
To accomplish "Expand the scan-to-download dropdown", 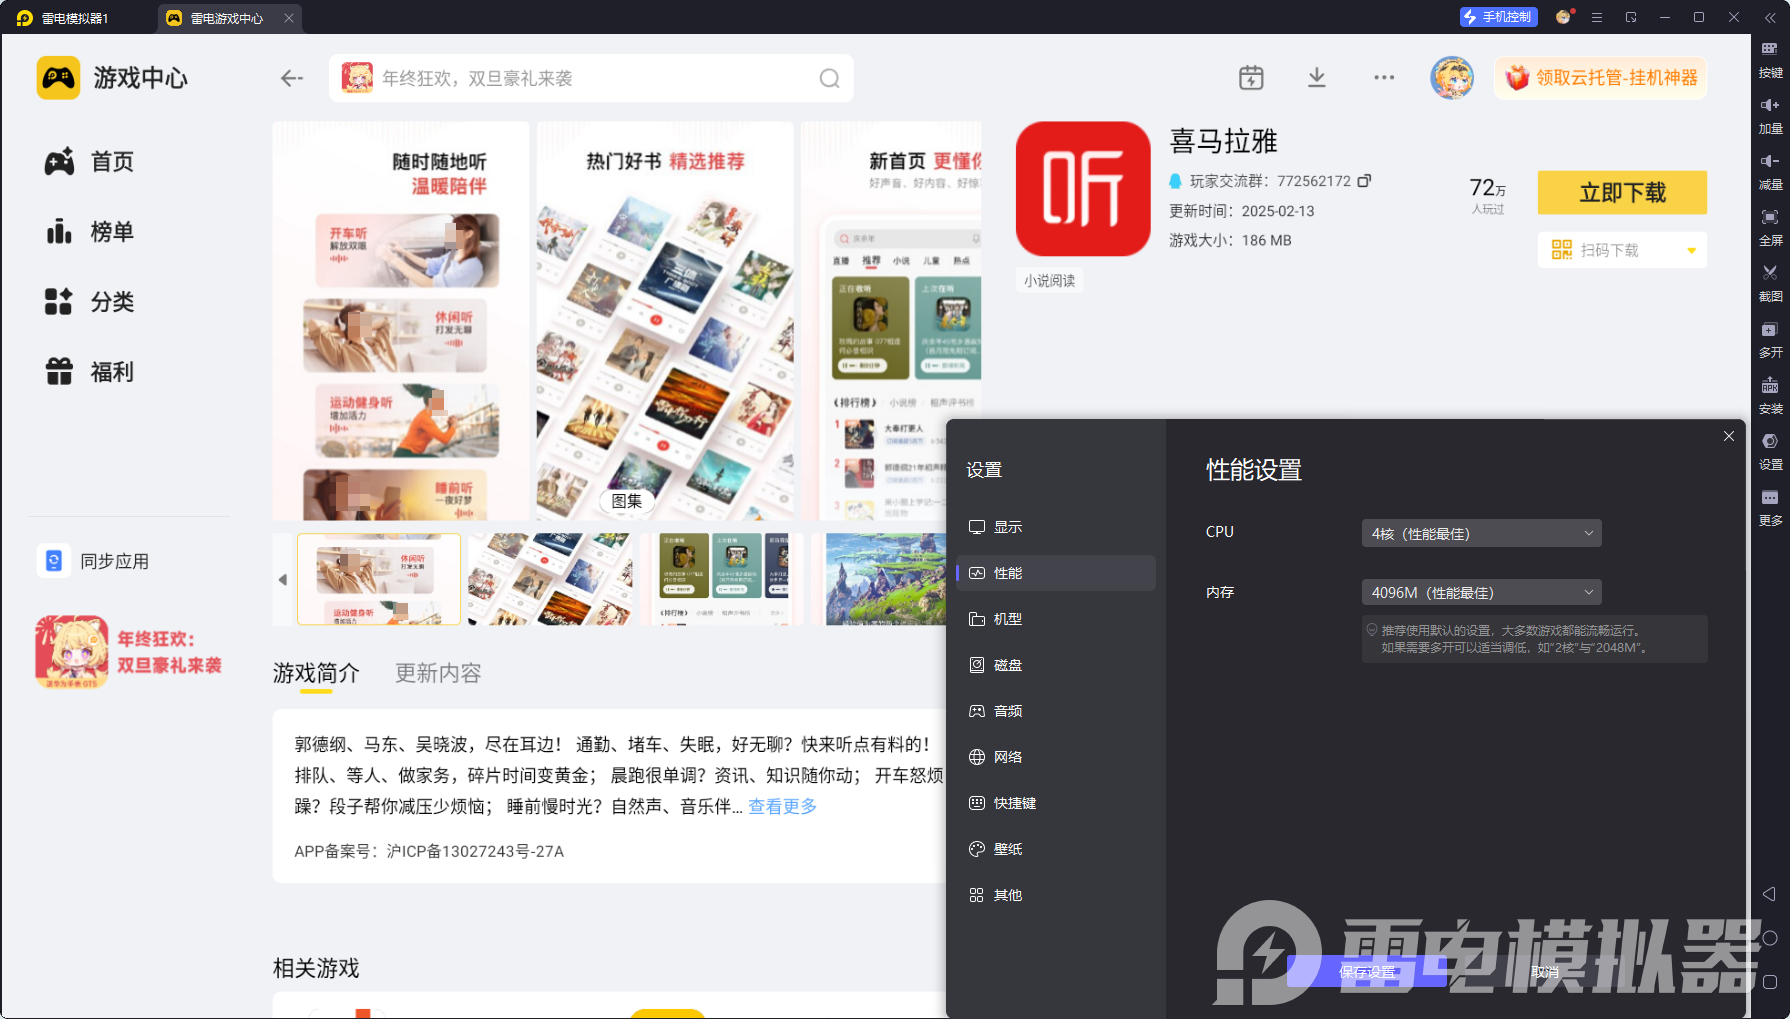I will [x=1691, y=250].
